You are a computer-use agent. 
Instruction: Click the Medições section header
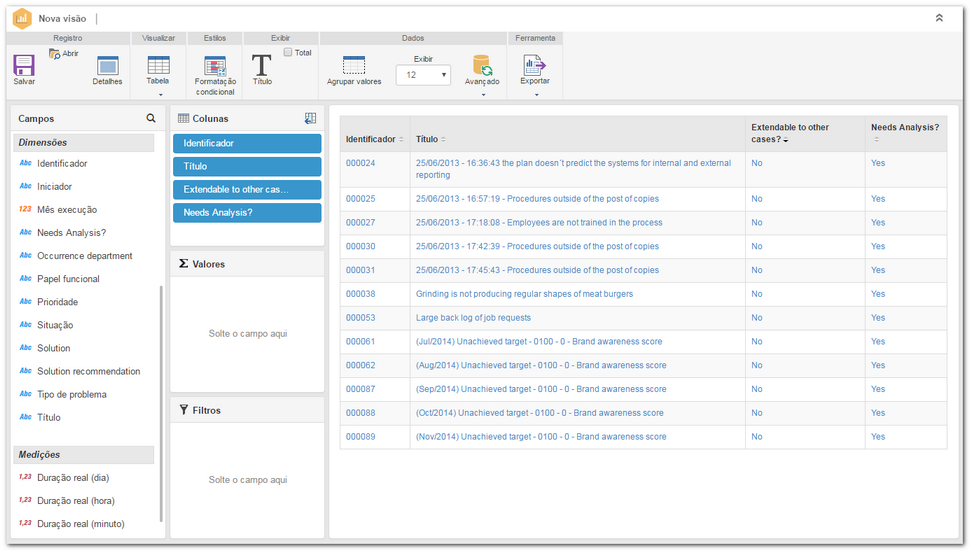tap(84, 455)
